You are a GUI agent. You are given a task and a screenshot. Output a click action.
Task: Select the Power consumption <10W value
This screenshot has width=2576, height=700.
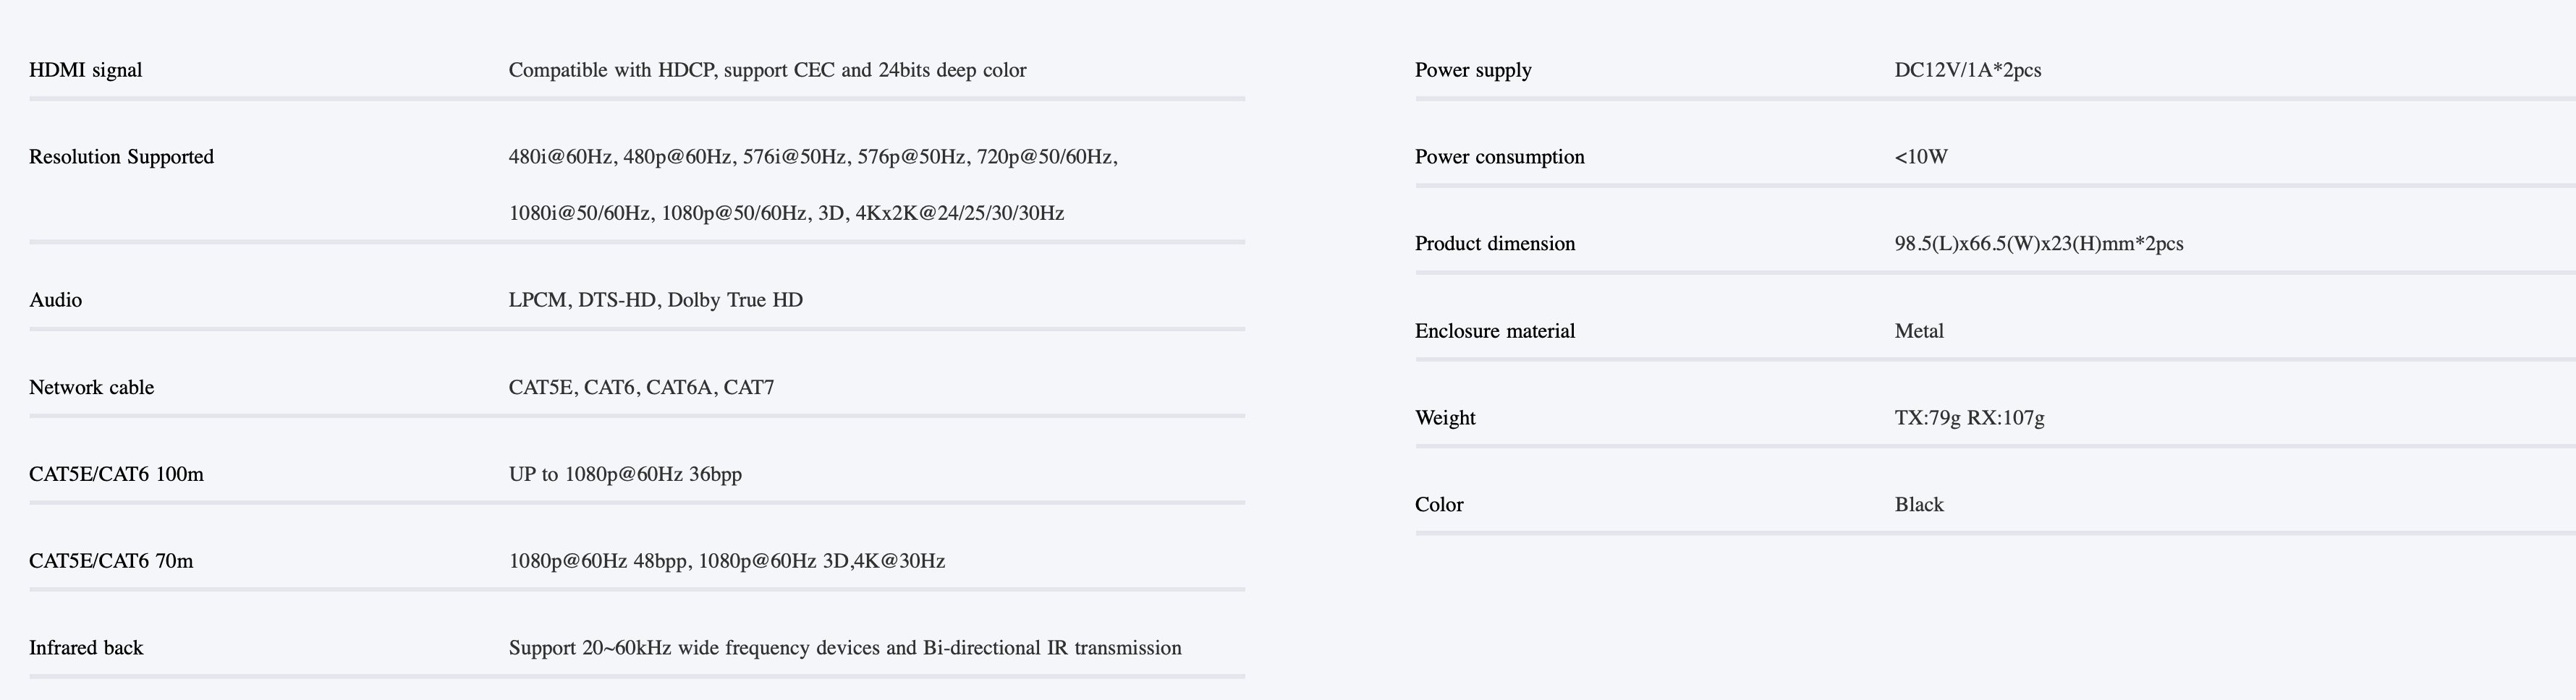coord(1920,157)
